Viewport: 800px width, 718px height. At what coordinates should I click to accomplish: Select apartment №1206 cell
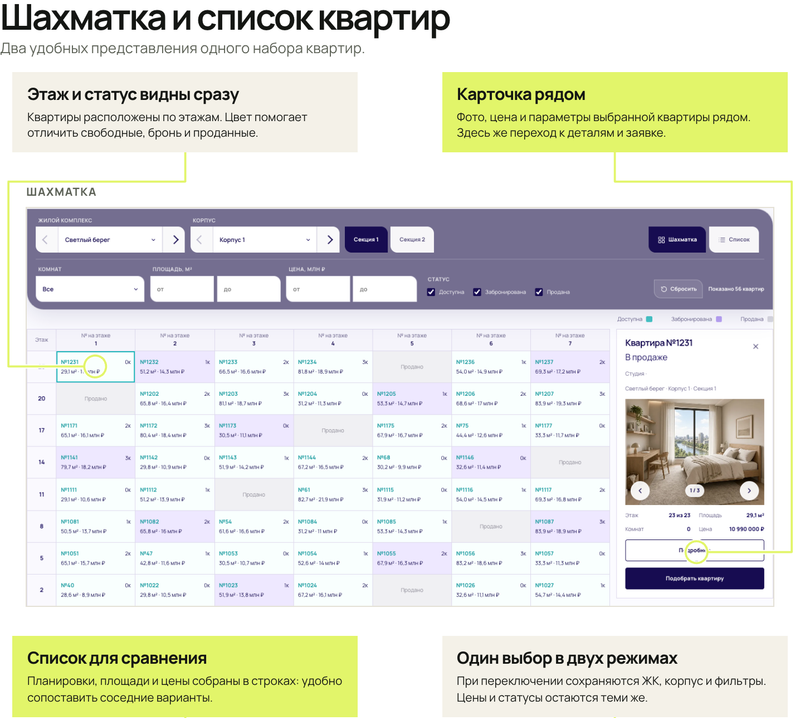coord(491,399)
